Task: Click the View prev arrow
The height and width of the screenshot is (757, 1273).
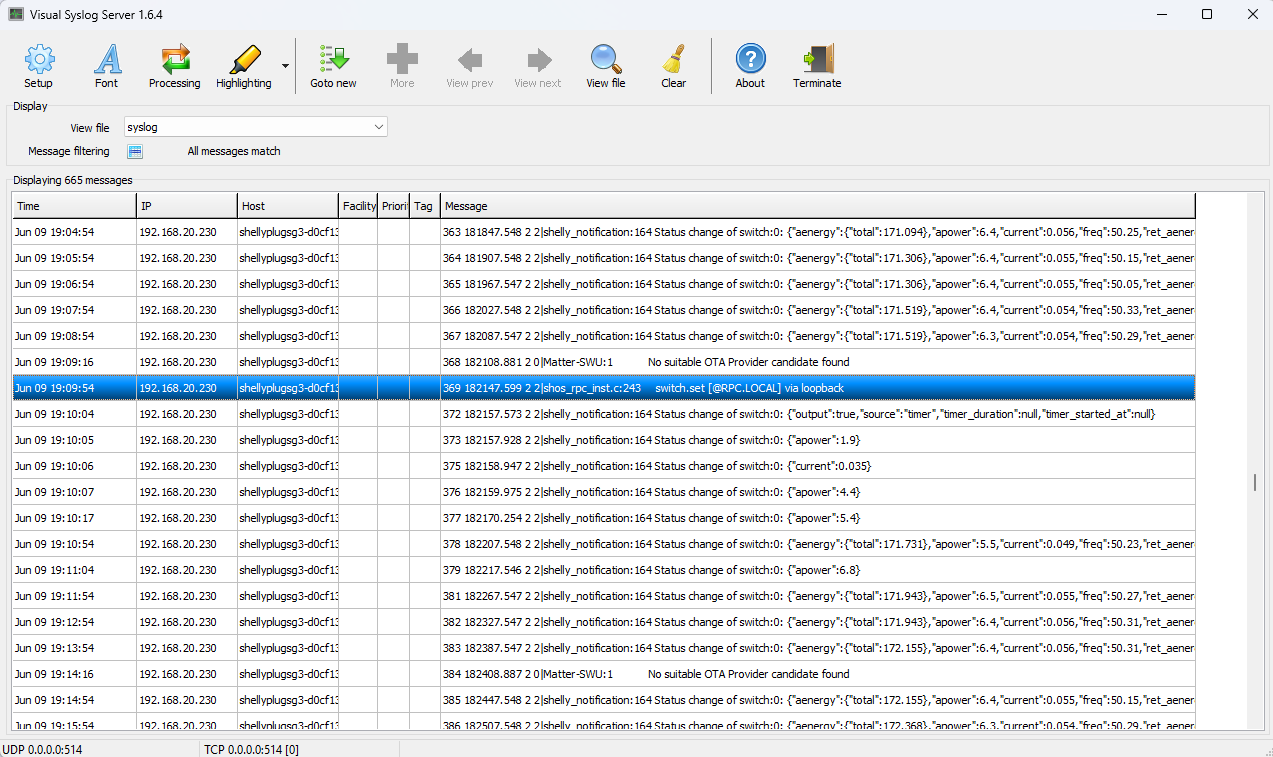Action: pos(470,67)
